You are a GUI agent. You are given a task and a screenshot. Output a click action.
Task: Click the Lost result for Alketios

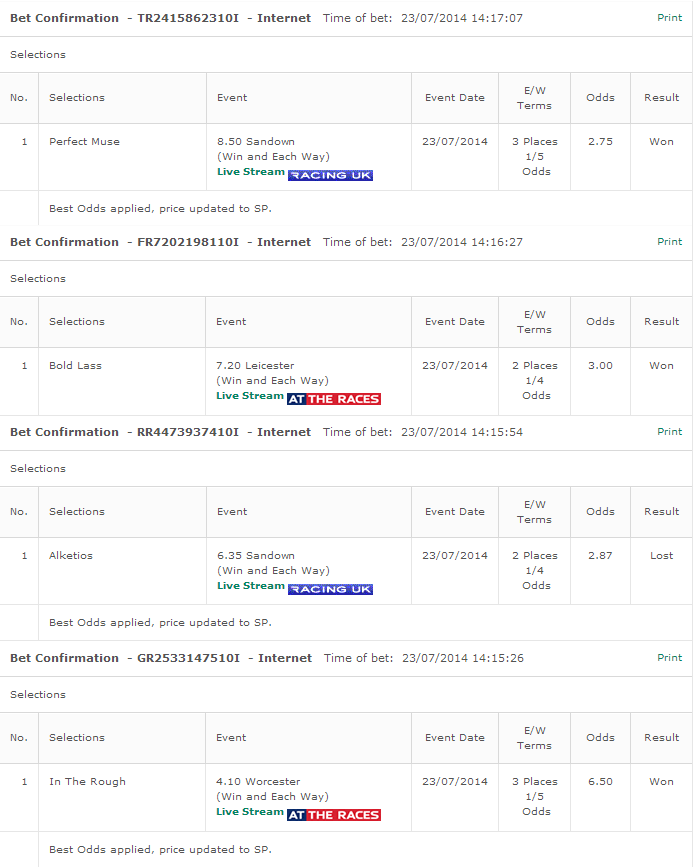point(661,556)
